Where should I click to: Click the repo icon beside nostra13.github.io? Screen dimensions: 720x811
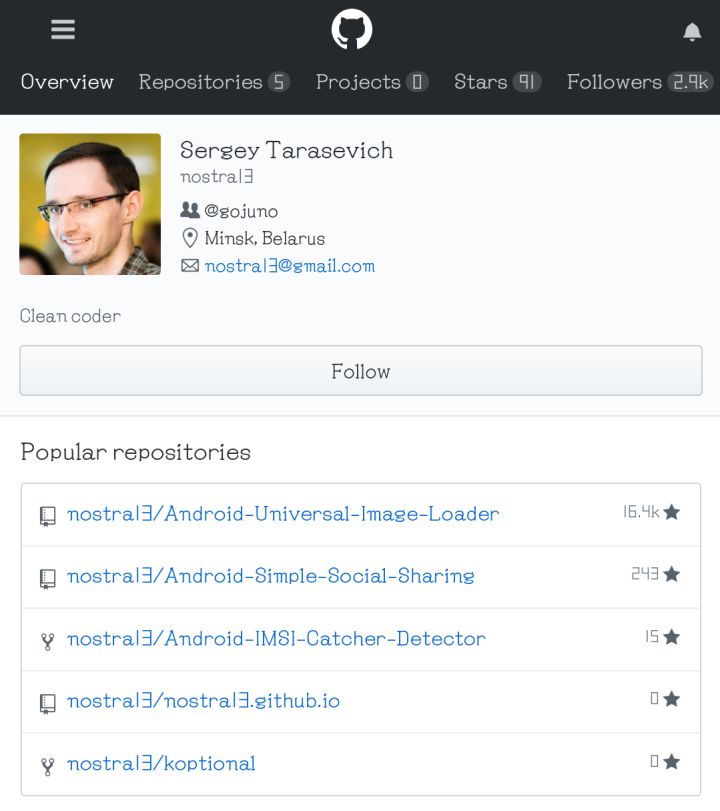coord(47,703)
